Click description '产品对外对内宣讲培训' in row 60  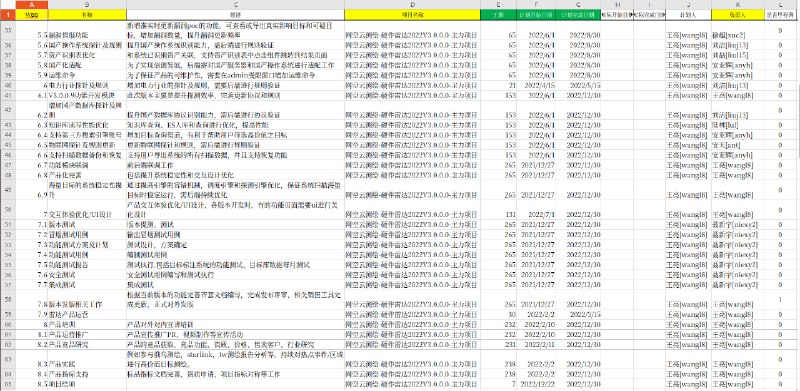coord(235,325)
